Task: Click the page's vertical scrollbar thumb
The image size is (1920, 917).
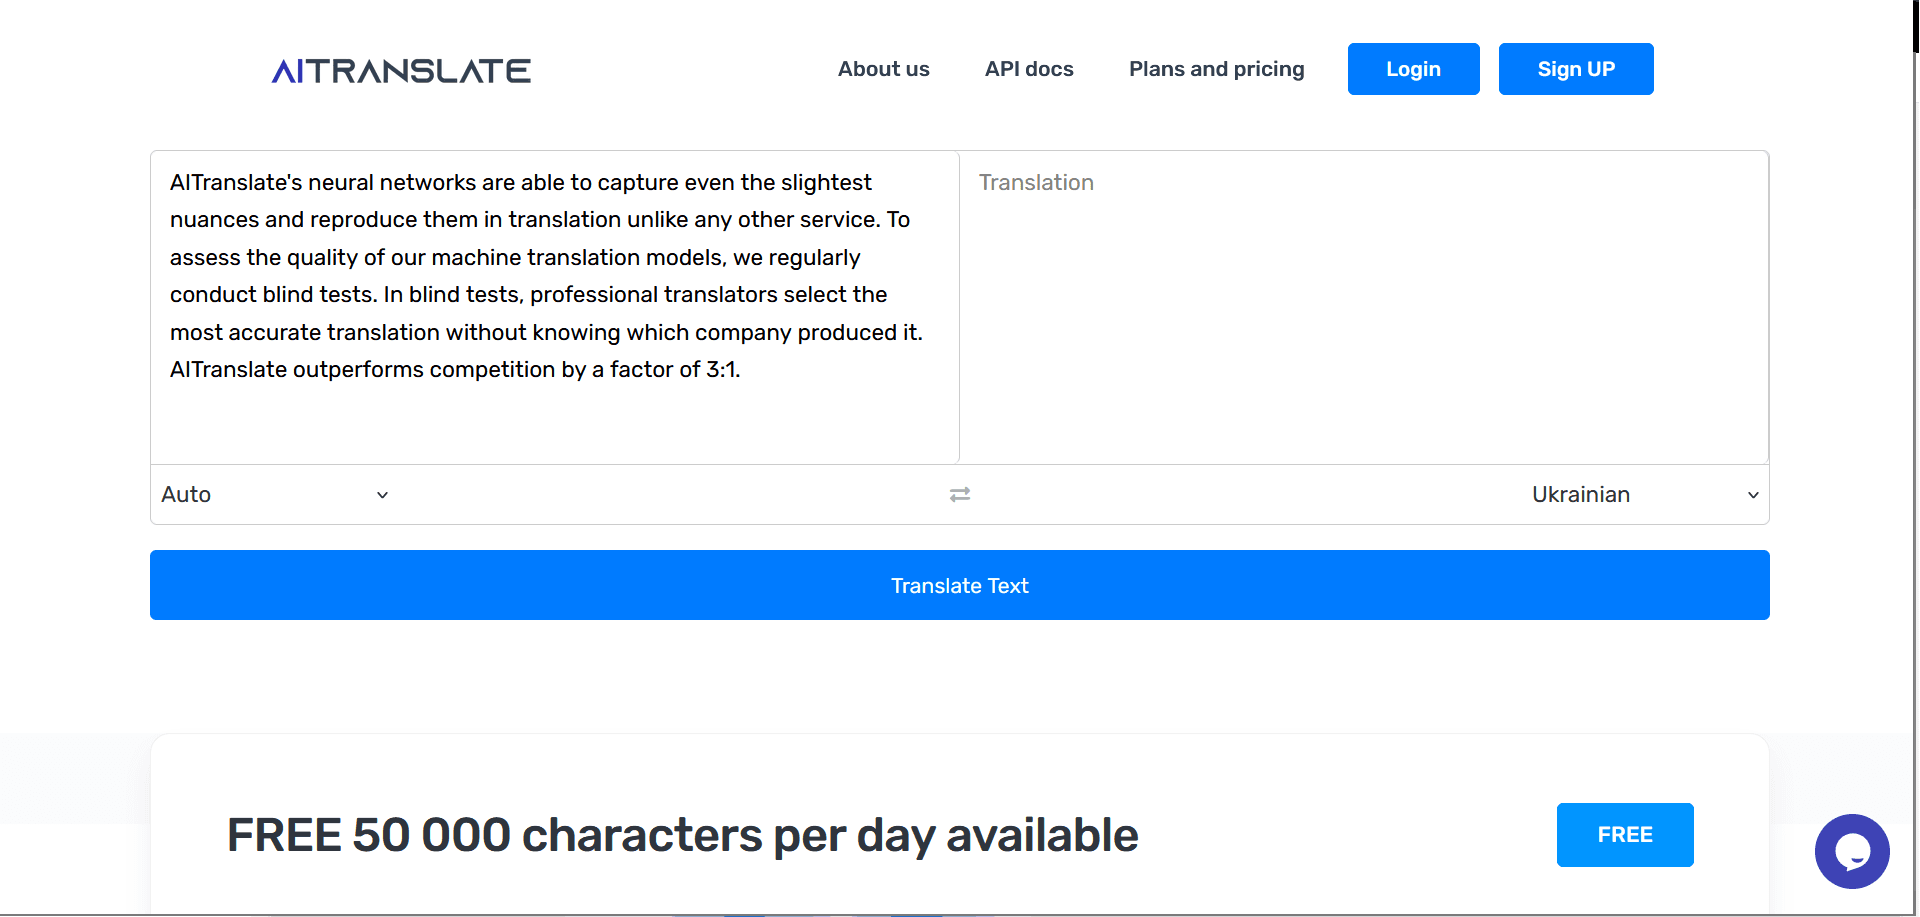Action: tap(1915, 25)
